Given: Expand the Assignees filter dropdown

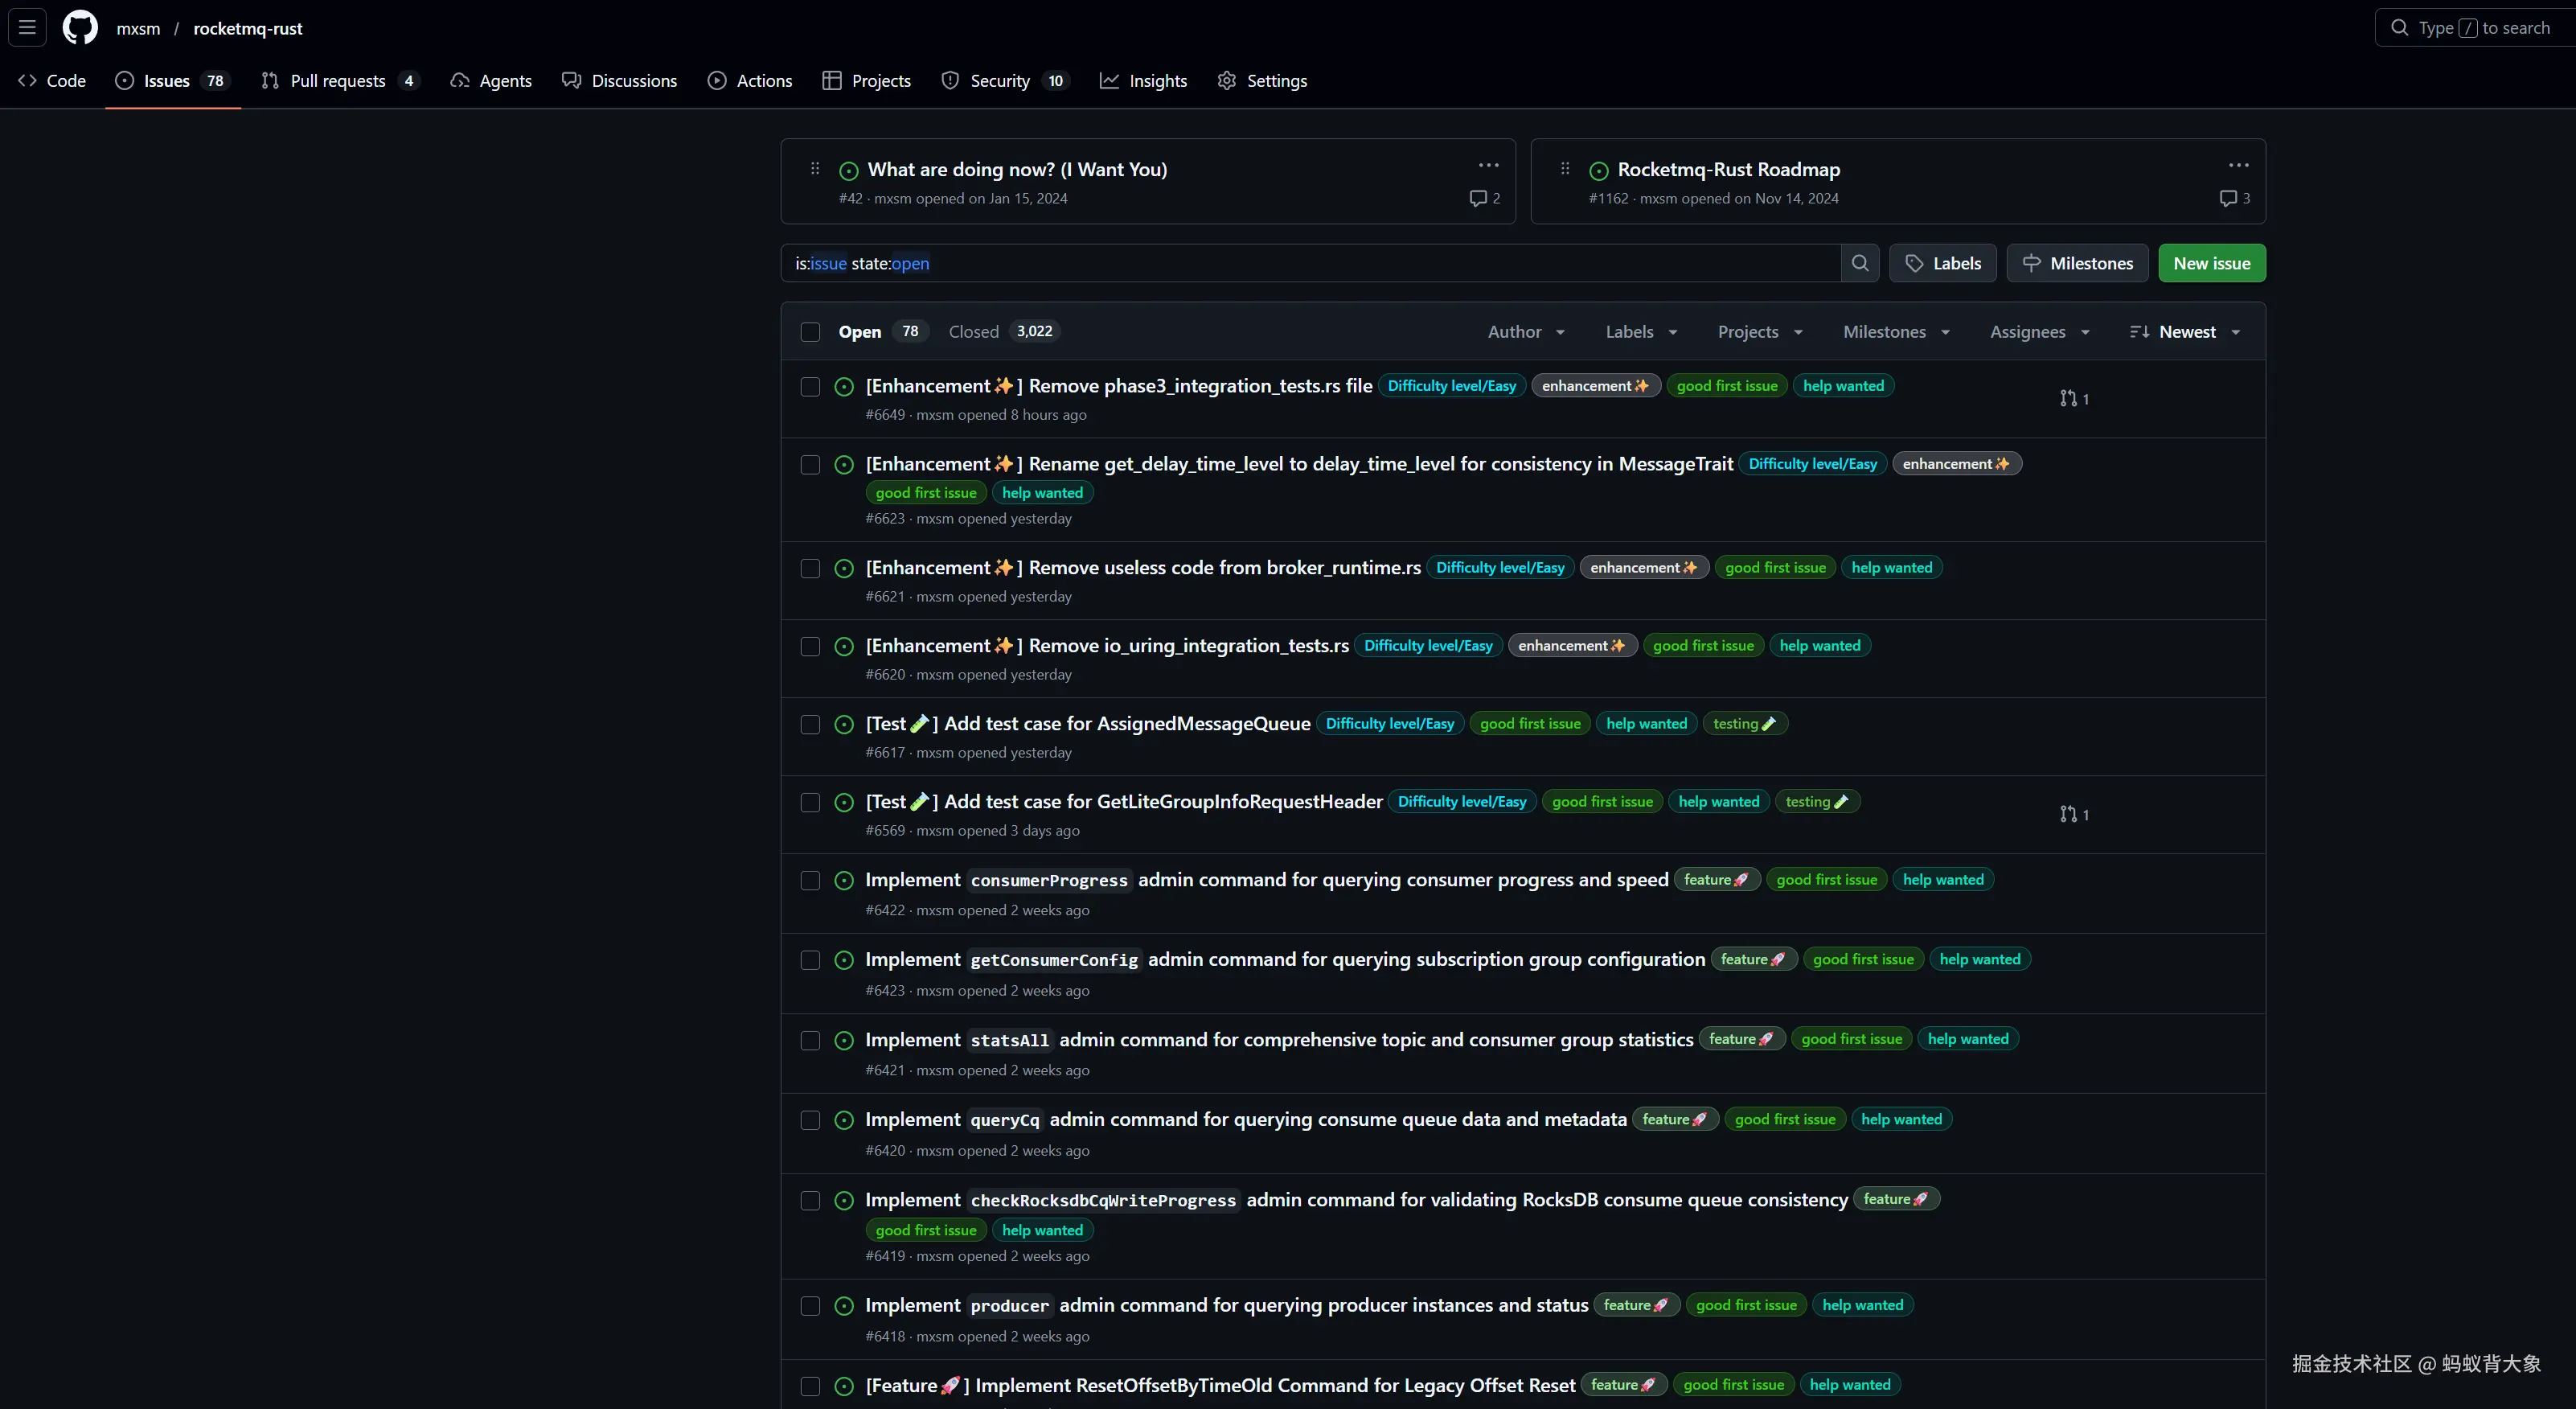Looking at the screenshot, I should [x=2039, y=332].
